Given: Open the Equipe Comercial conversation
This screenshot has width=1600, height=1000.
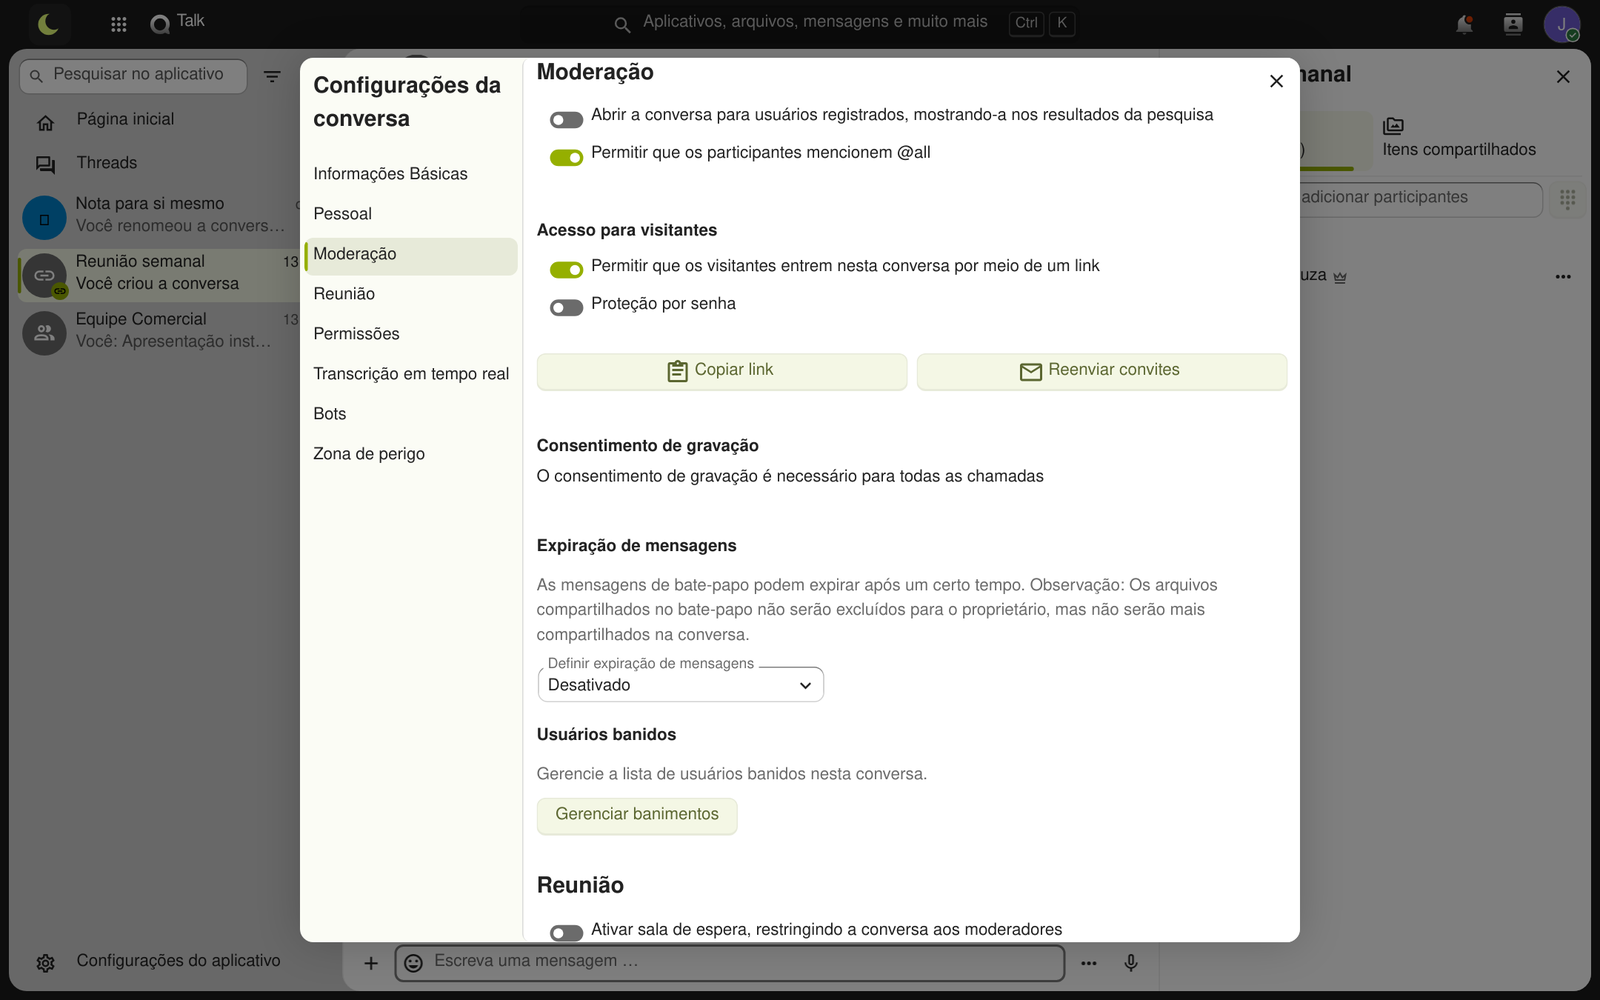Looking at the screenshot, I should [160, 331].
